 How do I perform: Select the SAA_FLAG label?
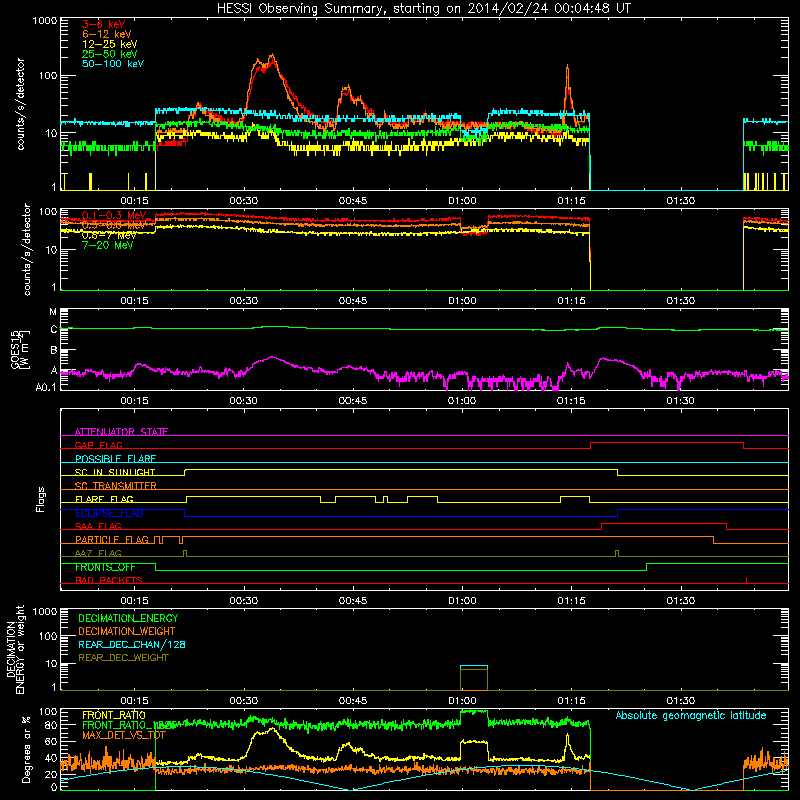click(98, 527)
